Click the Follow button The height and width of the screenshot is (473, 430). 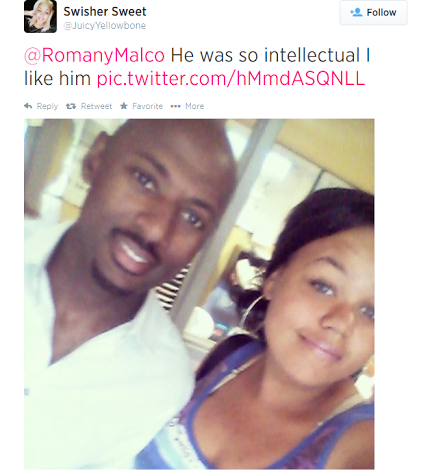tap(373, 13)
